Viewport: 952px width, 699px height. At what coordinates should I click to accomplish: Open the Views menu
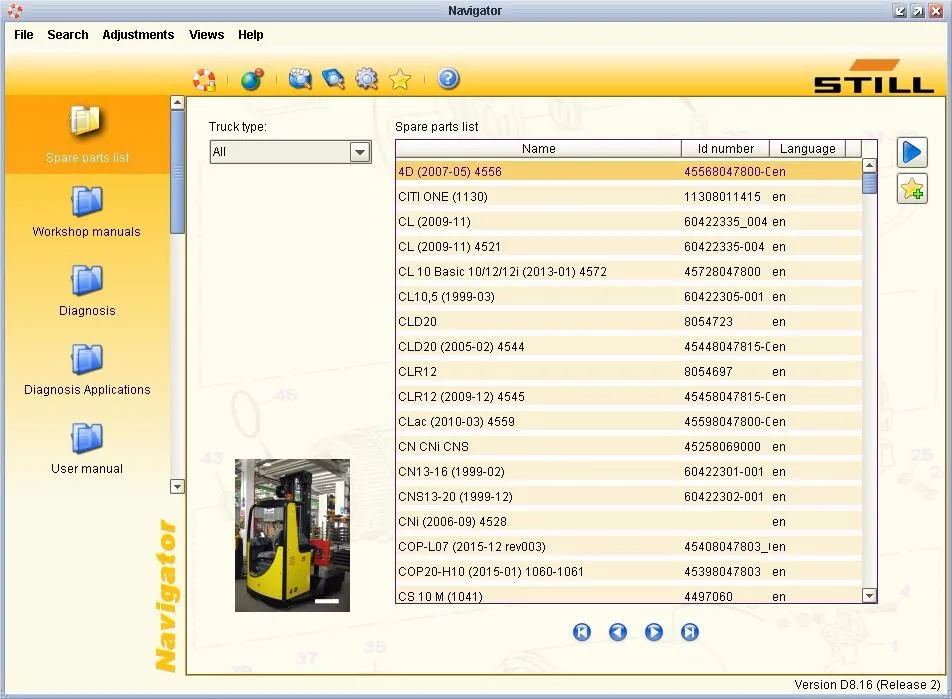click(x=206, y=35)
